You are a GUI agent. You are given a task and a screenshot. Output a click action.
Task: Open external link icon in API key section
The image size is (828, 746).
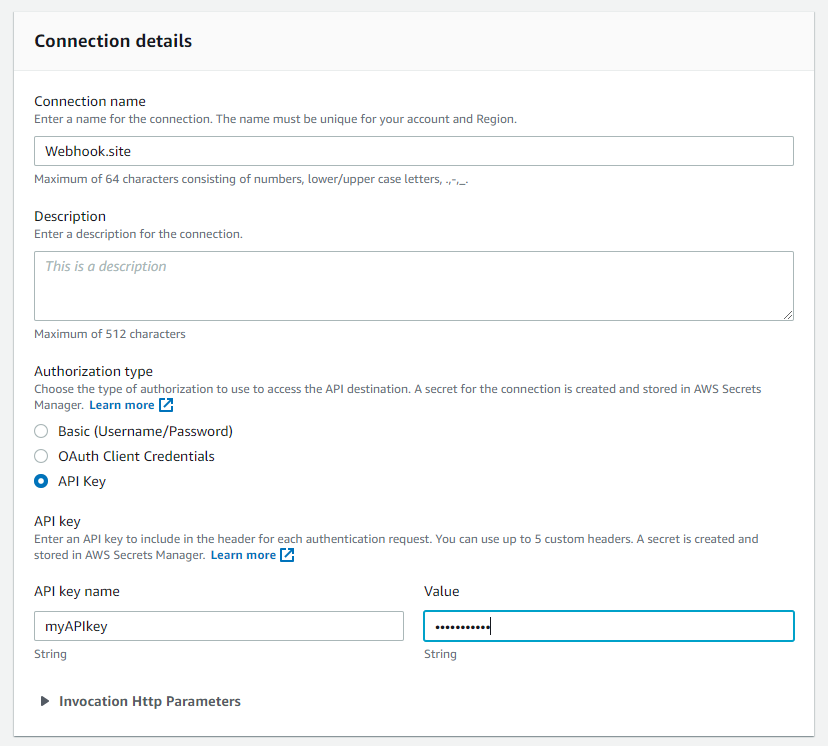287,555
